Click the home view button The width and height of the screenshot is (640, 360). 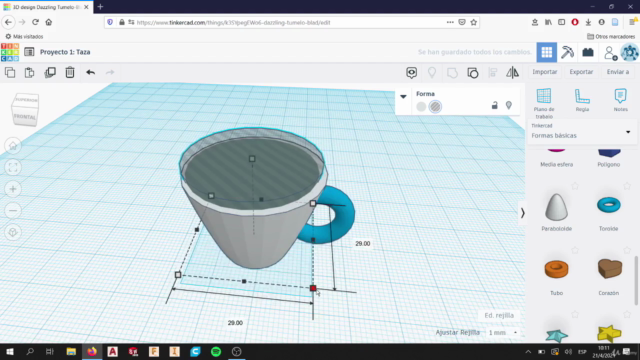coord(13,146)
